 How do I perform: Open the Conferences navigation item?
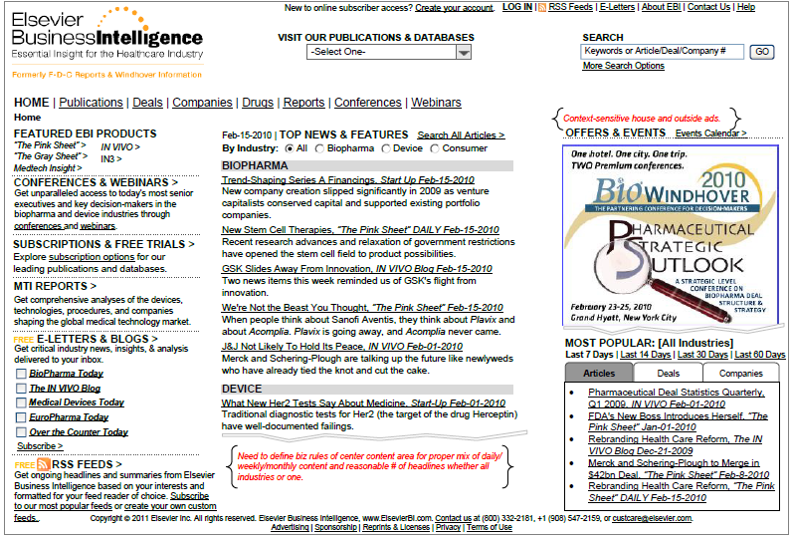tap(368, 103)
